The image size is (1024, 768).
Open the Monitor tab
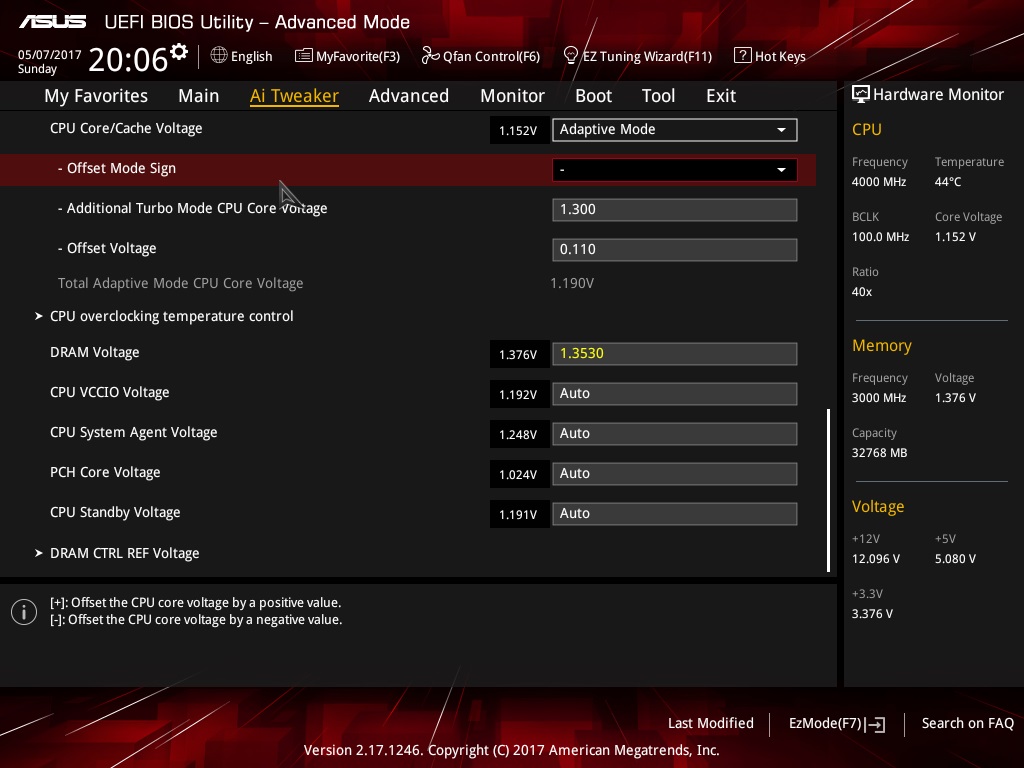512,95
